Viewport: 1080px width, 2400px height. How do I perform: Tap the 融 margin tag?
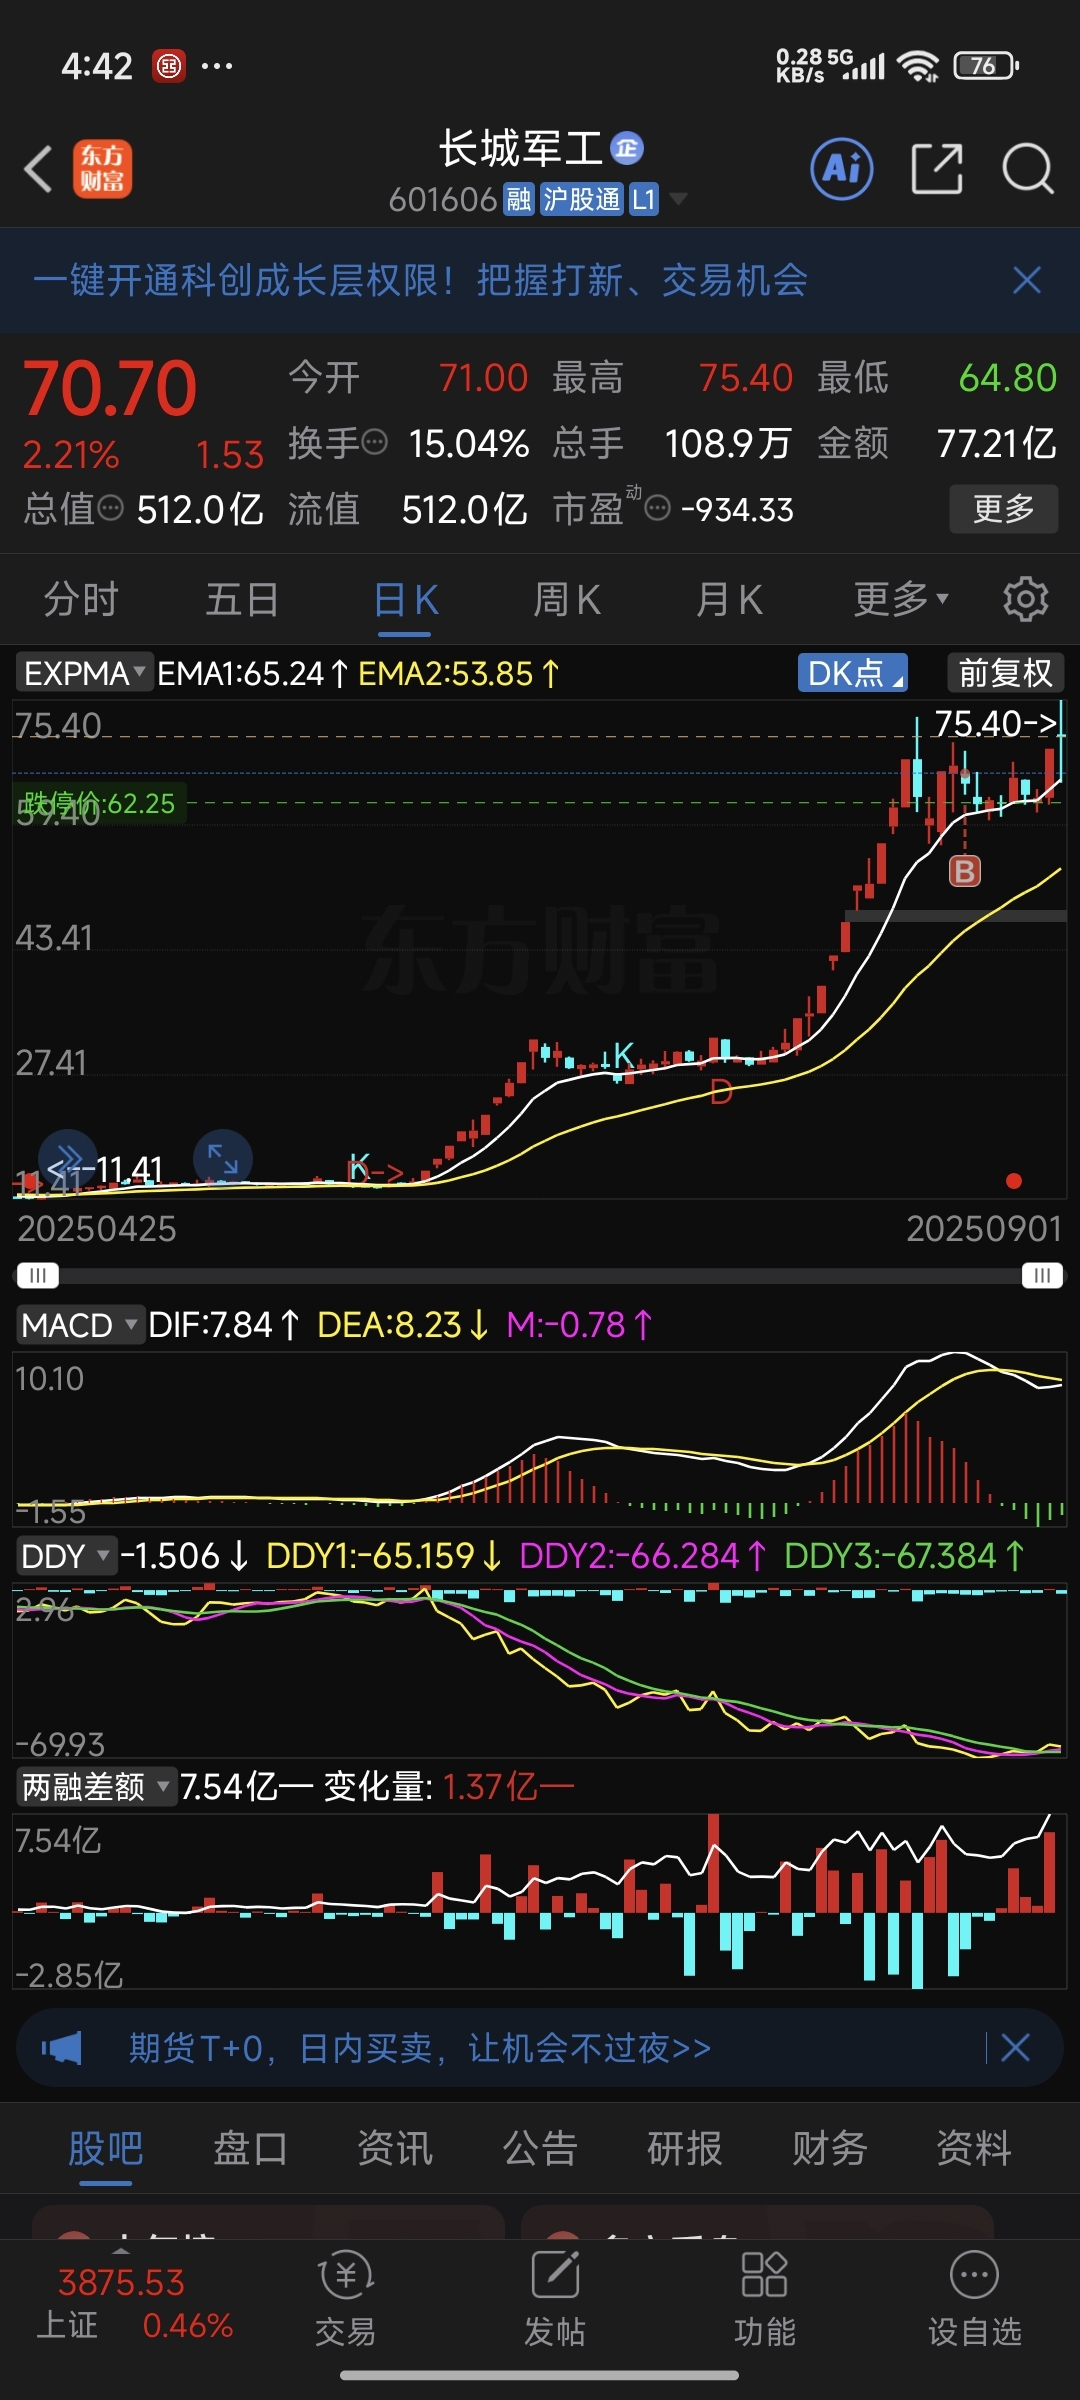click(x=519, y=200)
